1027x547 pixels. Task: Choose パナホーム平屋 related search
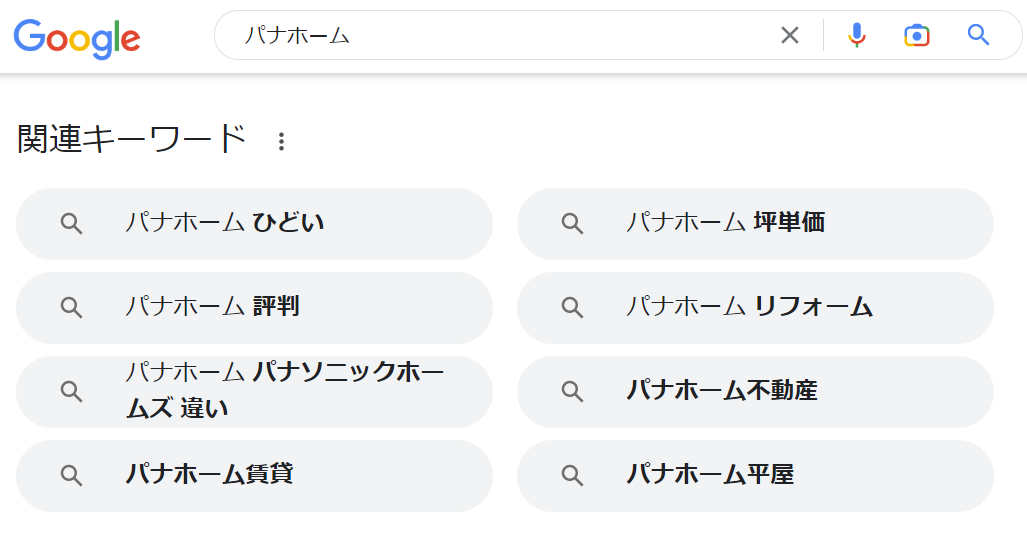click(x=755, y=476)
